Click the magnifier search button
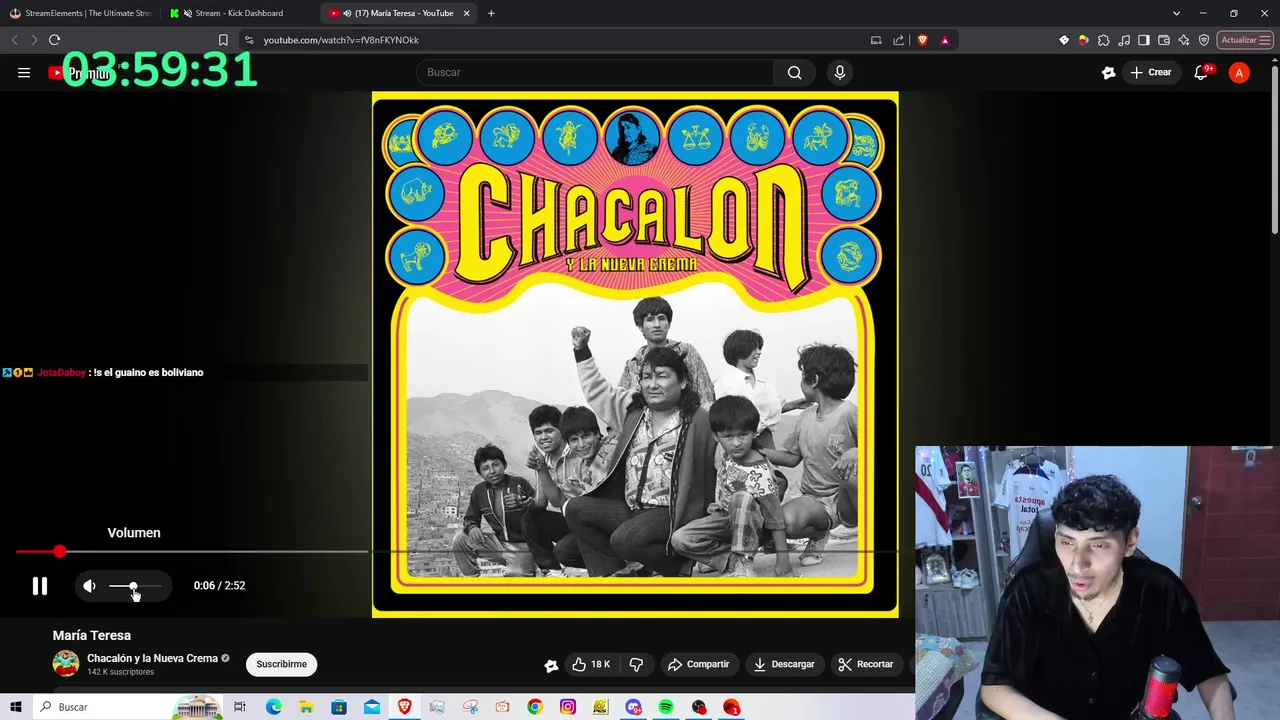Screen dimensions: 1280x720 click(794, 72)
